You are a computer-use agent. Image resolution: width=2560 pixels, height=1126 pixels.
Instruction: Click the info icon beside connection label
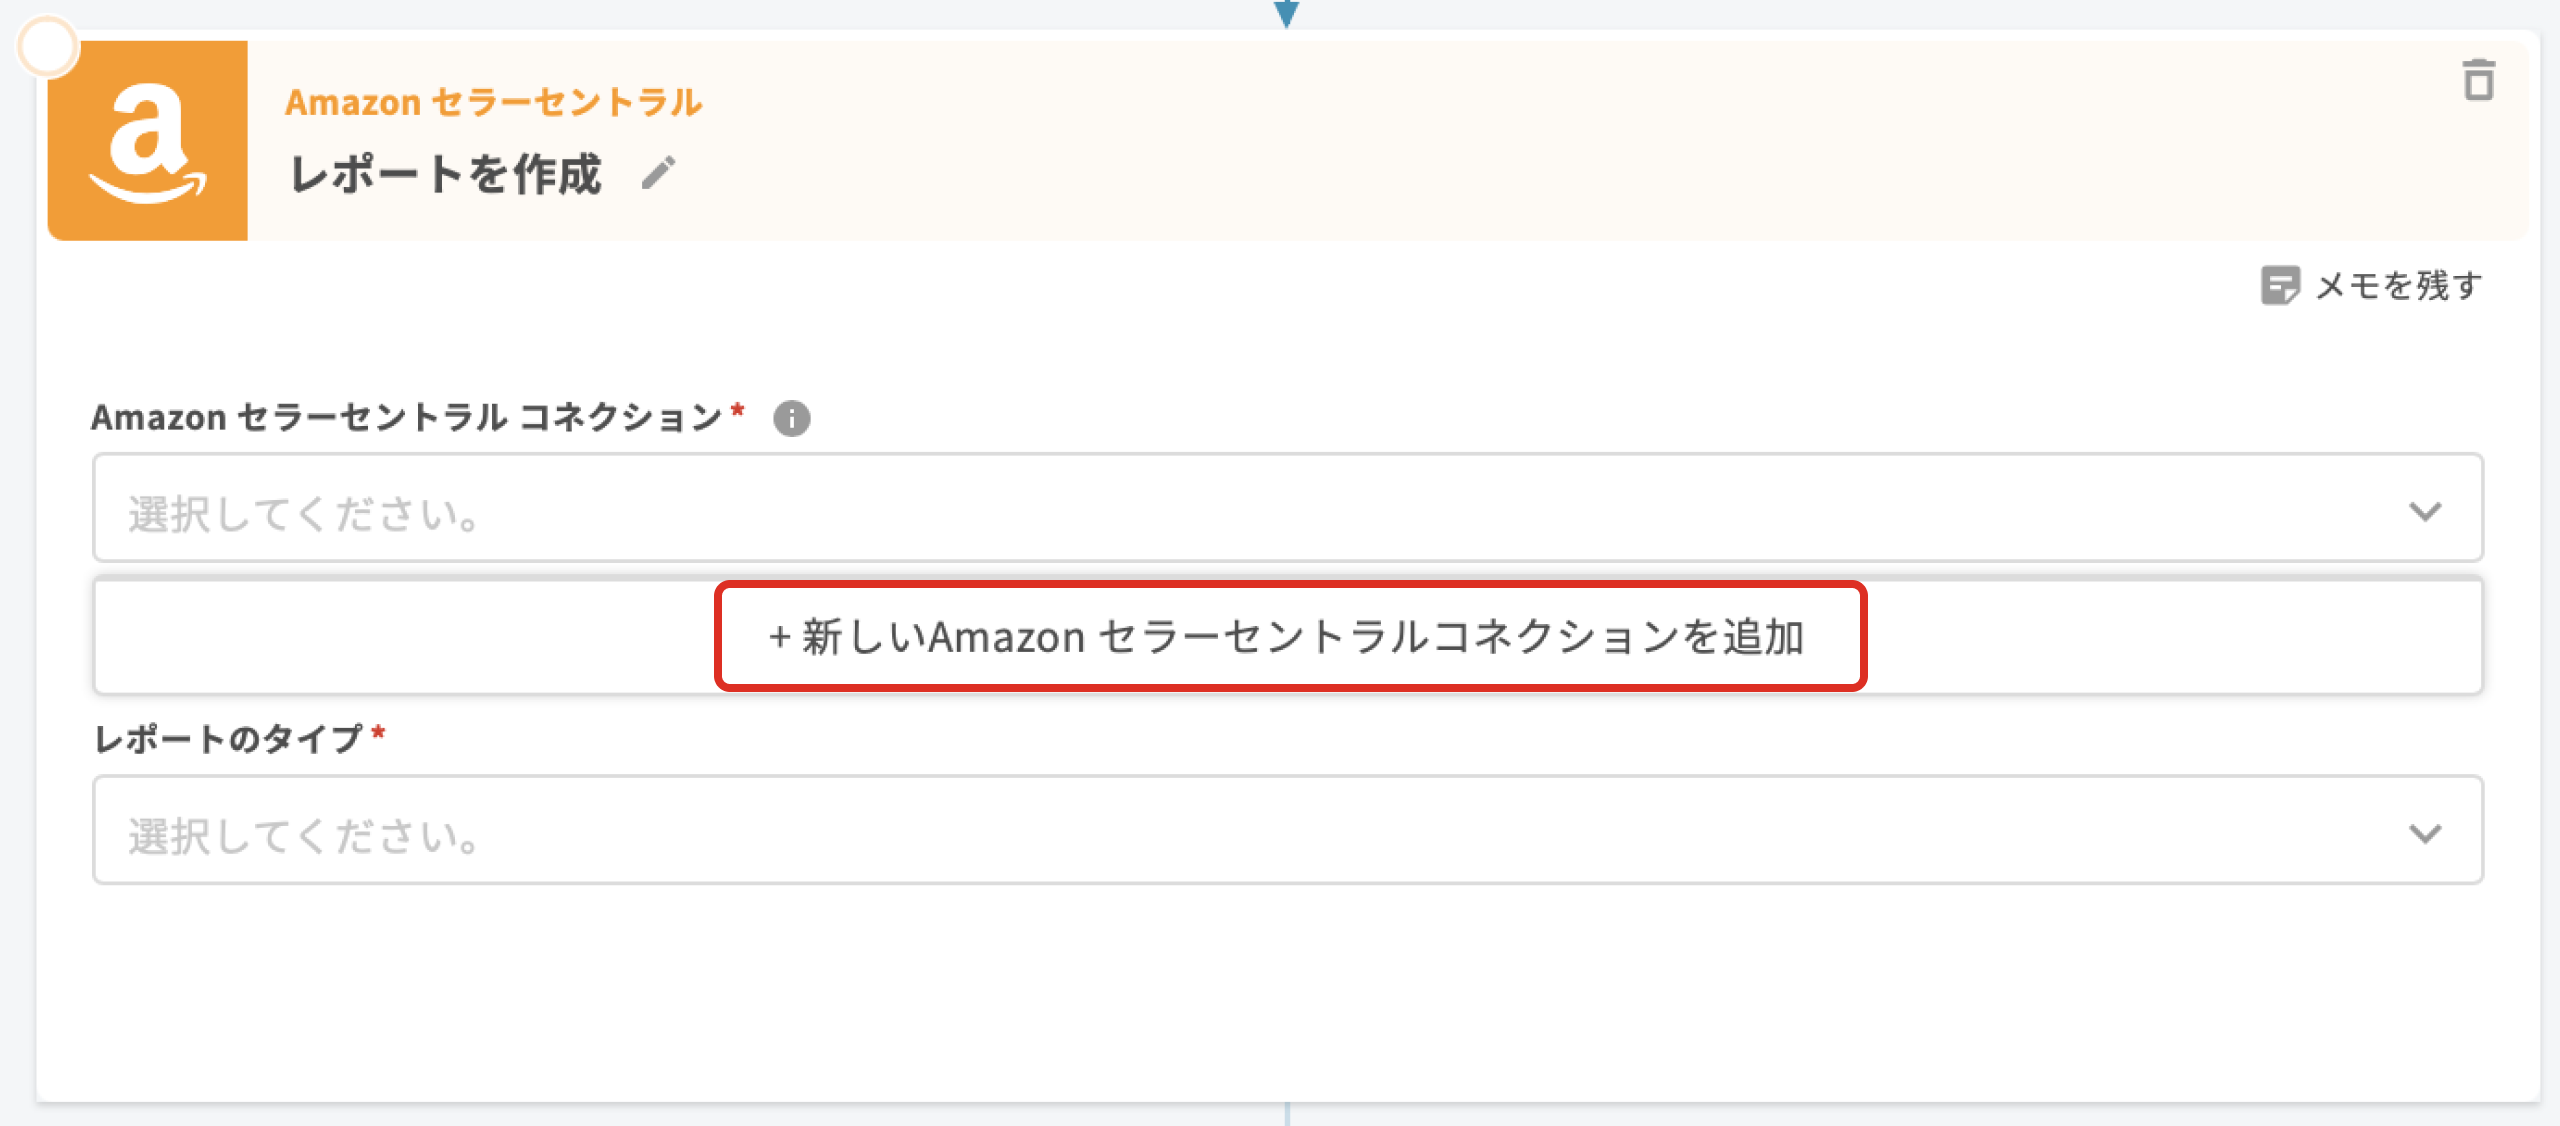pyautogui.click(x=791, y=418)
